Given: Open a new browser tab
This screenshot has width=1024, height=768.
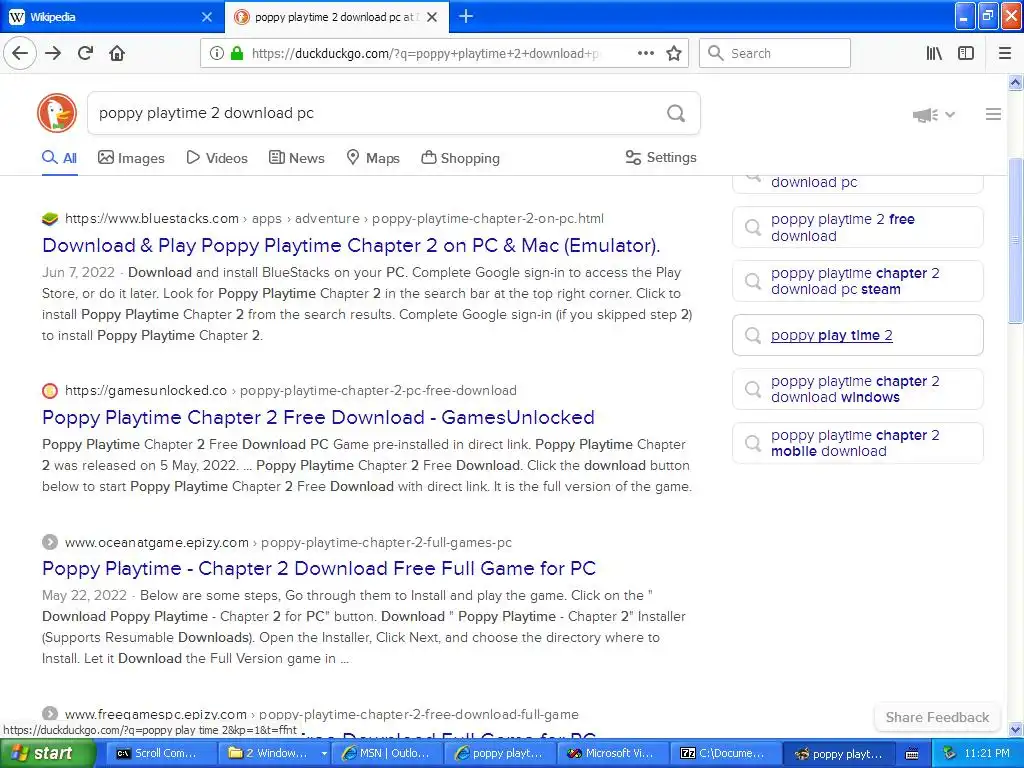Looking at the screenshot, I should pyautogui.click(x=466, y=16).
